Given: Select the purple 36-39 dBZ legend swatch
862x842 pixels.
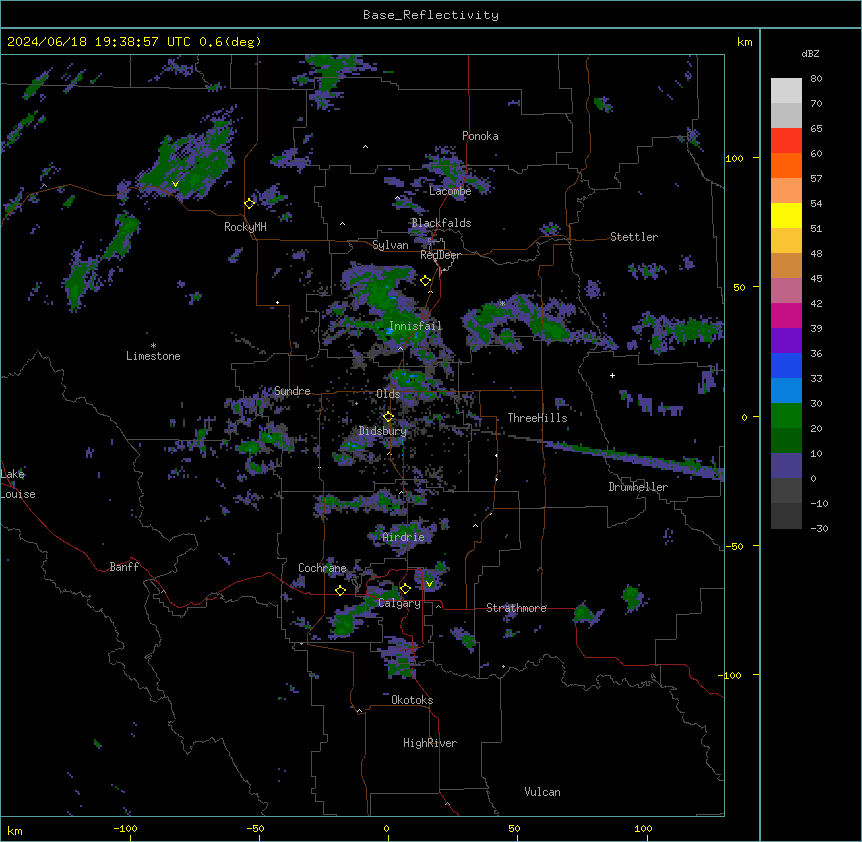Looking at the screenshot, I should click(786, 341).
